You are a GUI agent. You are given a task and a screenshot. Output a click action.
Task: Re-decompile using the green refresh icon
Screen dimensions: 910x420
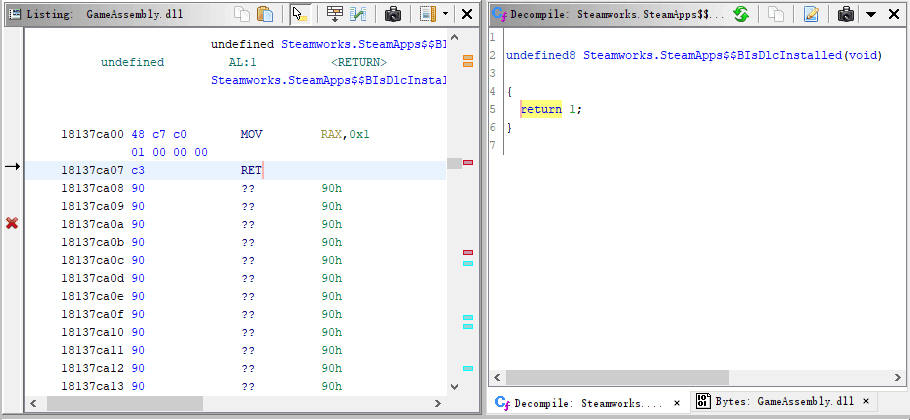pos(741,14)
